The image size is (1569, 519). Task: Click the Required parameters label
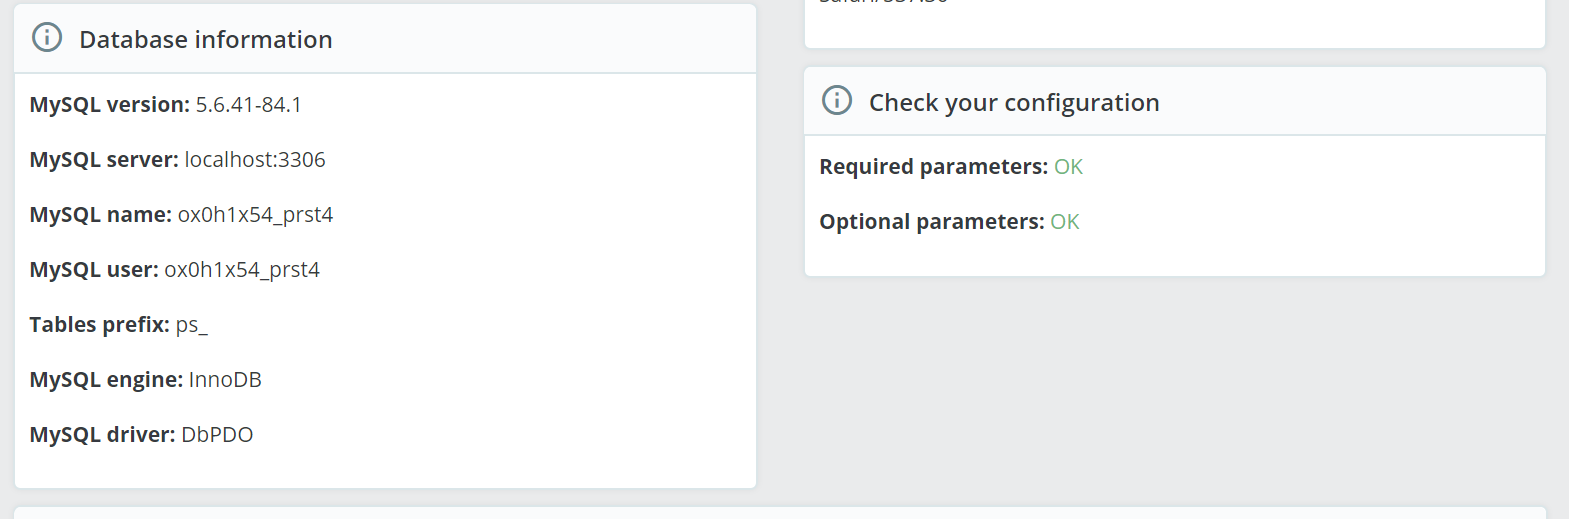tap(933, 167)
